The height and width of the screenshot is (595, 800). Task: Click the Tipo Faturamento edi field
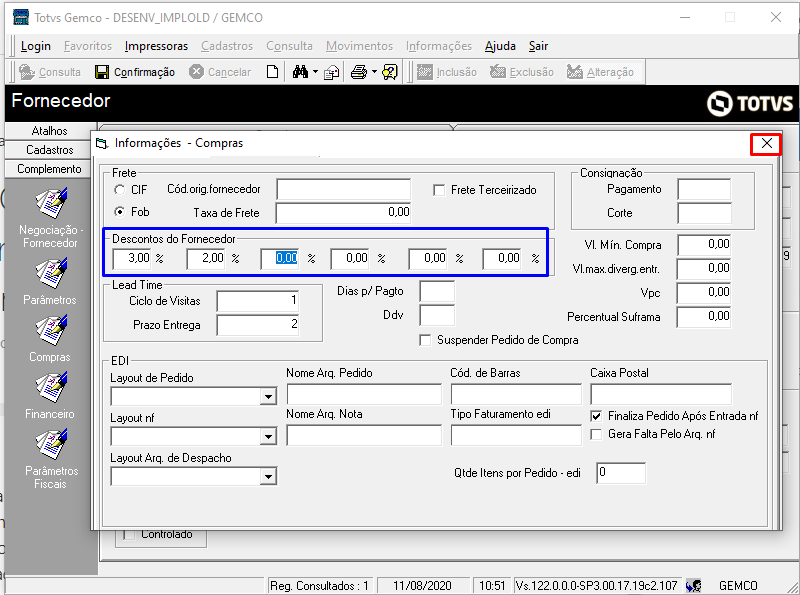516,435
